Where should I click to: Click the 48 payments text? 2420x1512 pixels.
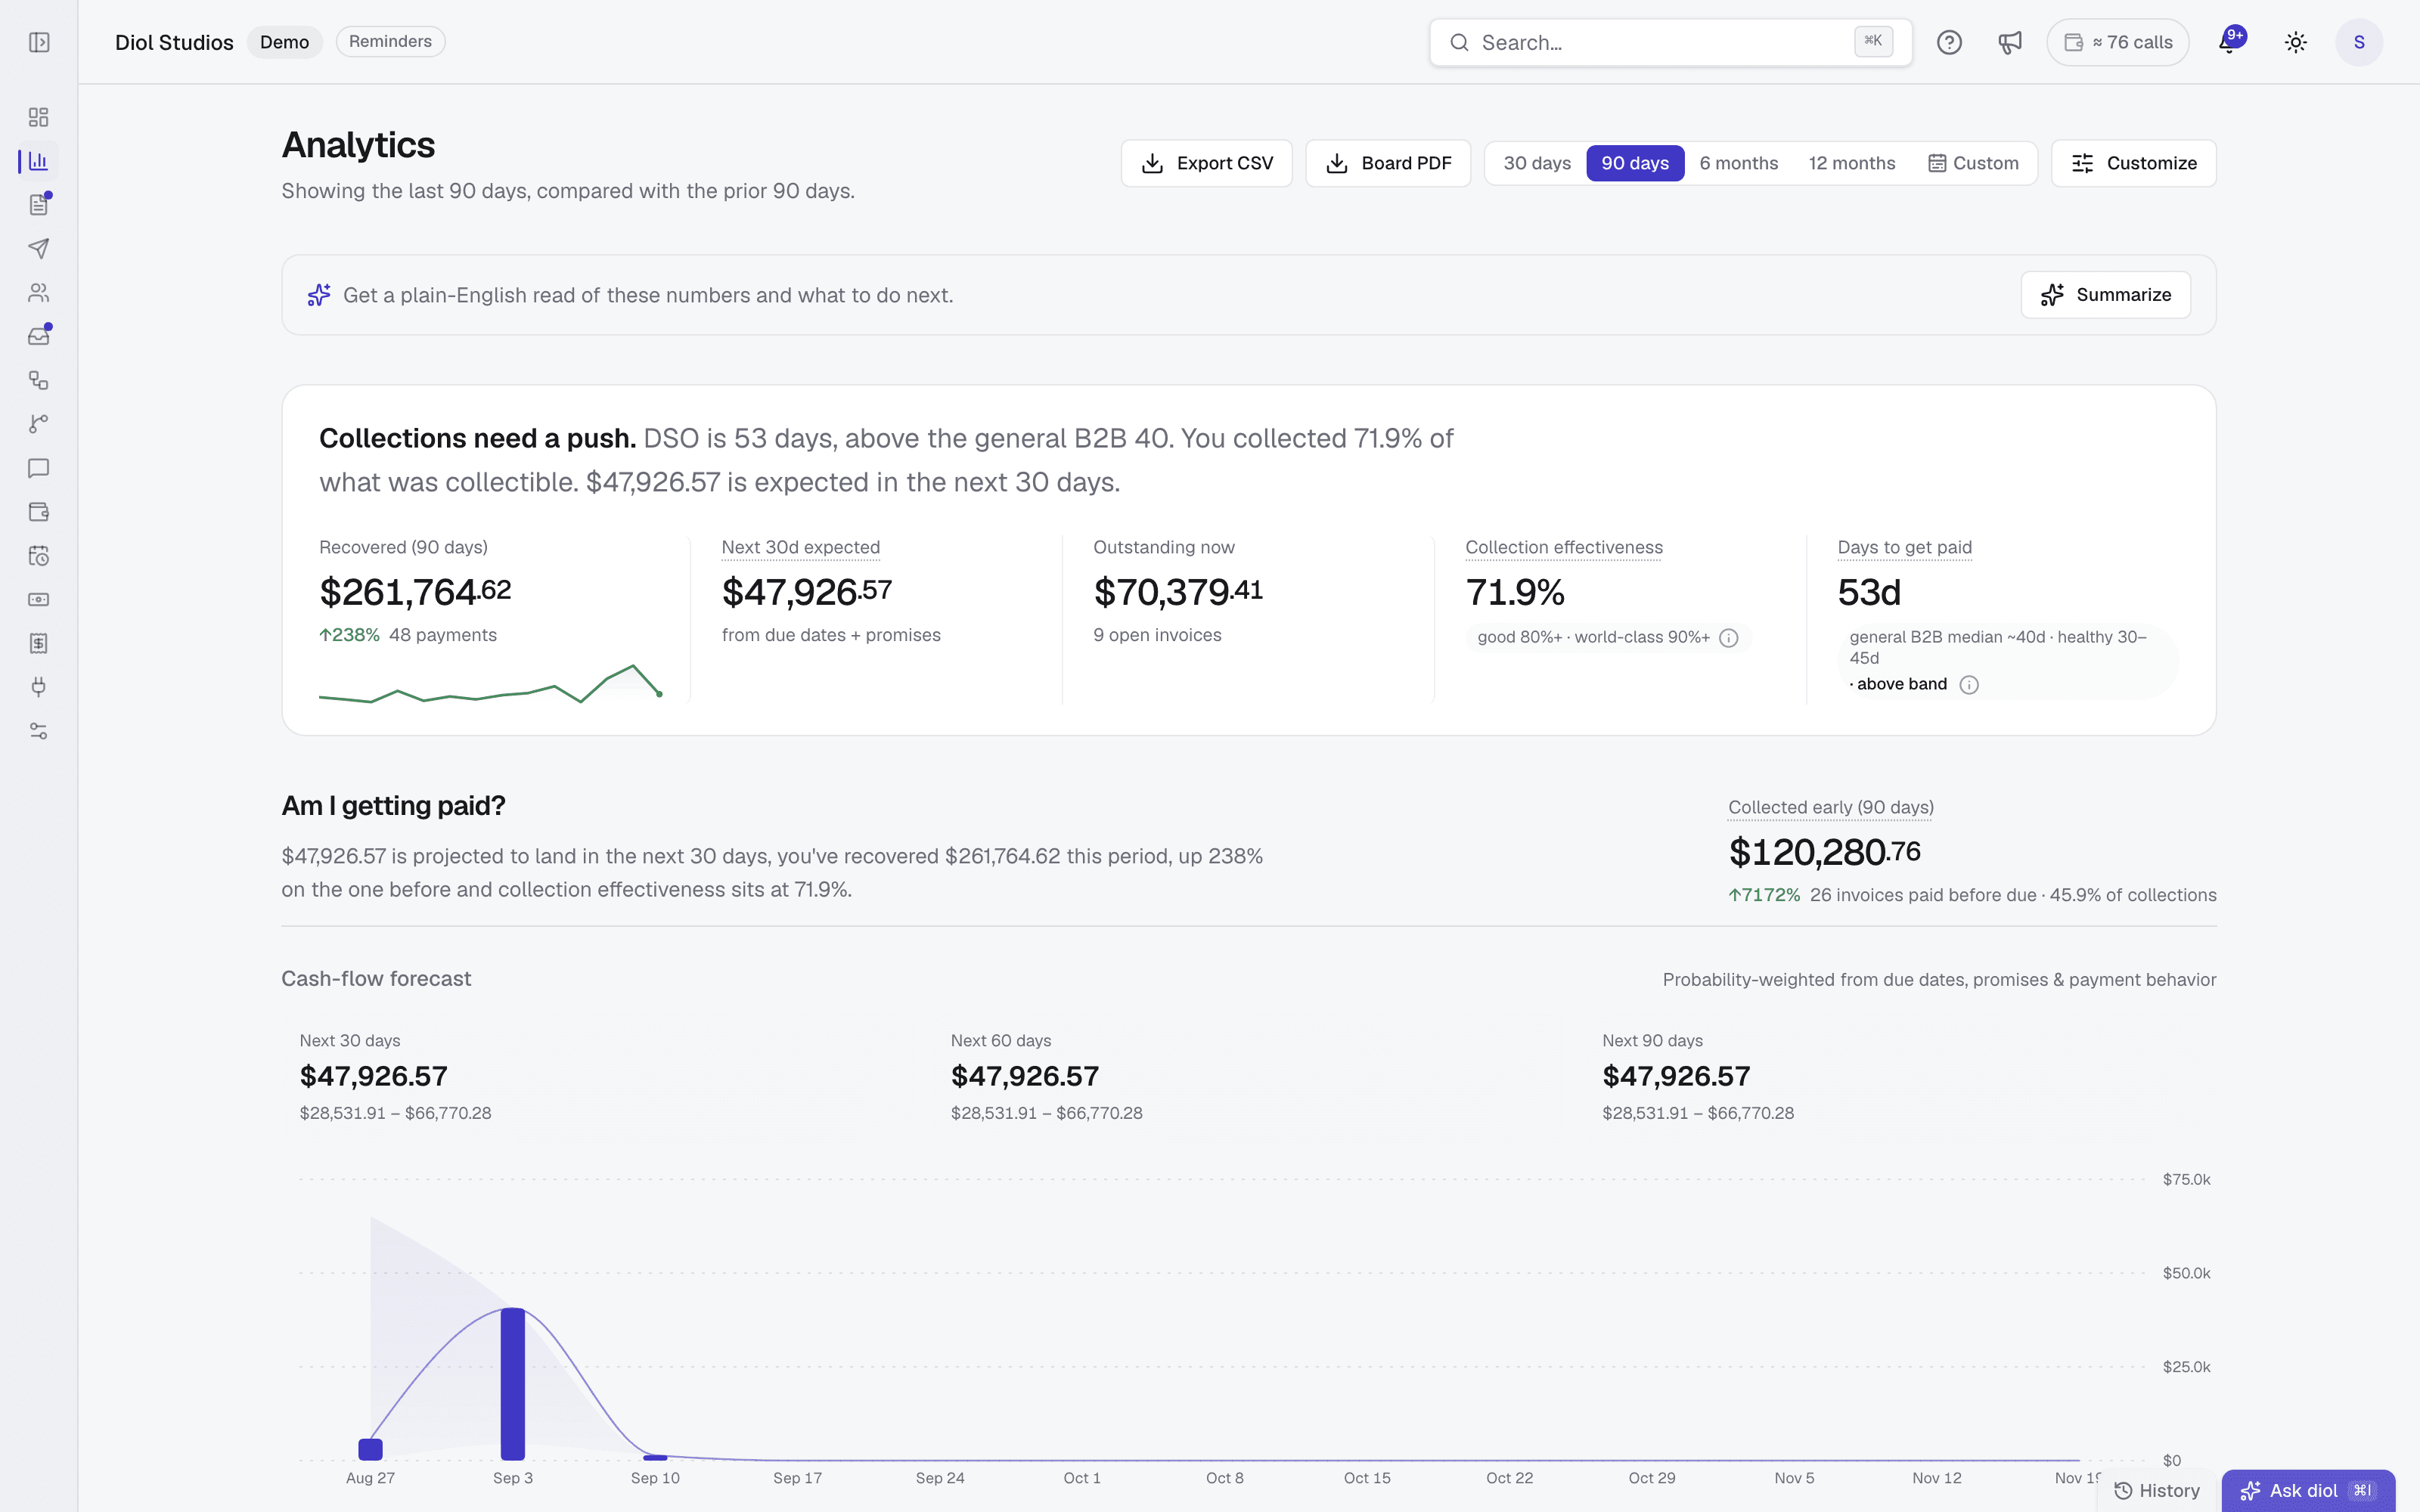tap(443, 635)
